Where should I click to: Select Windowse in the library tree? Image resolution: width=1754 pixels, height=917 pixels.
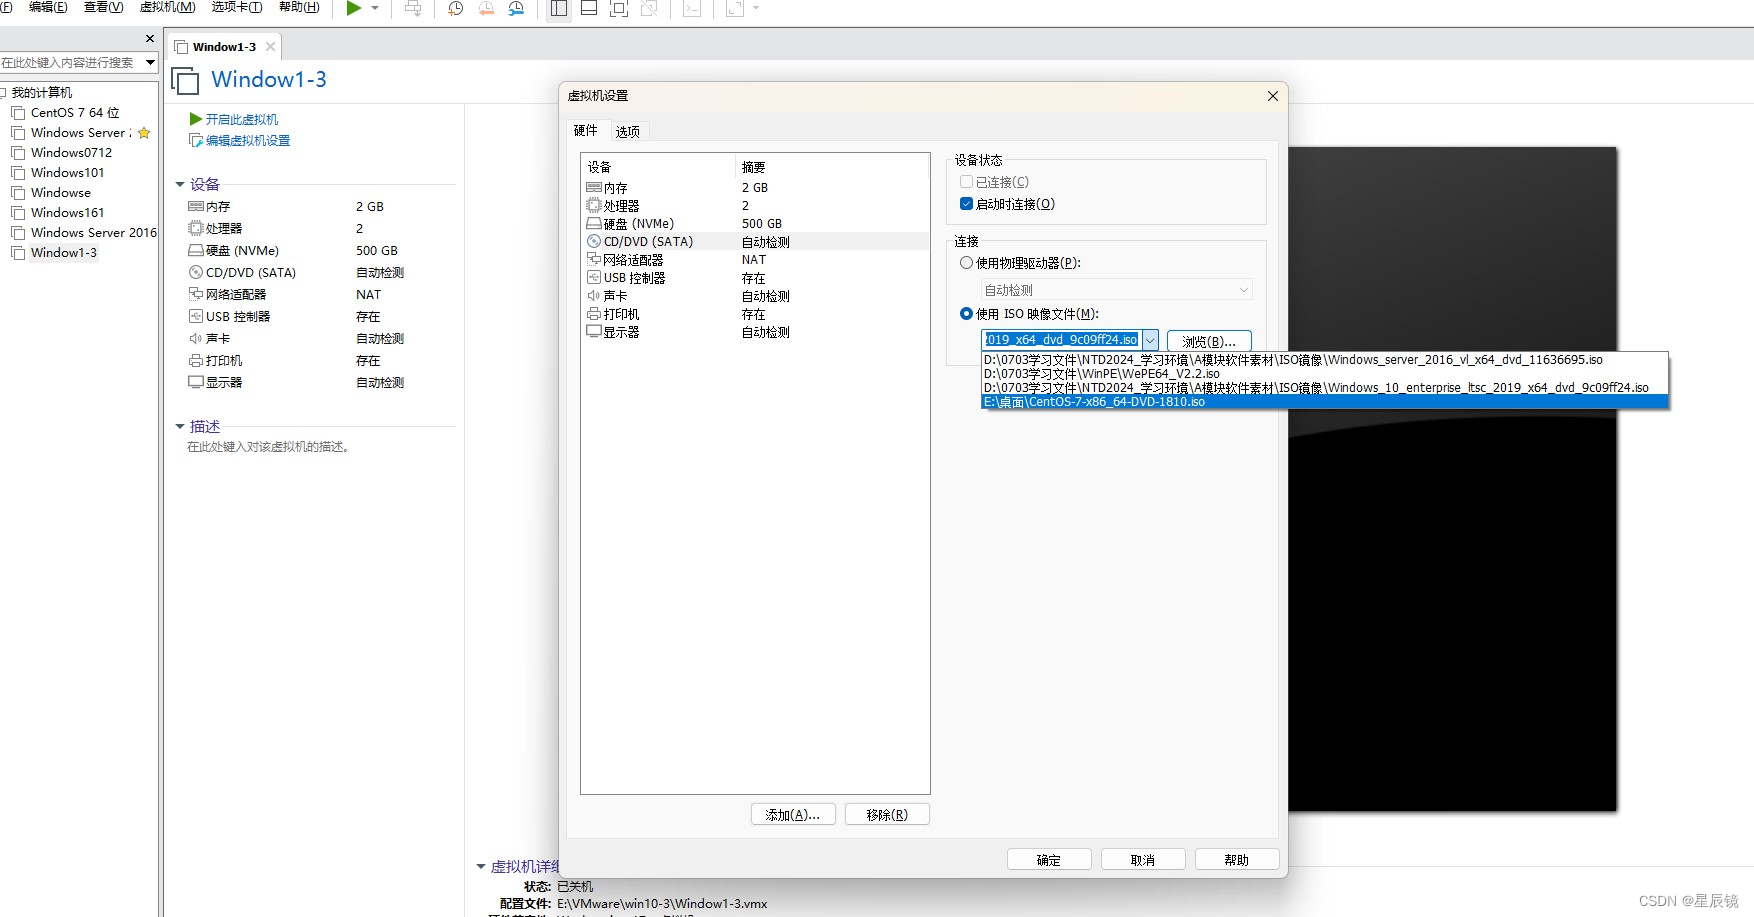(60, 192)
